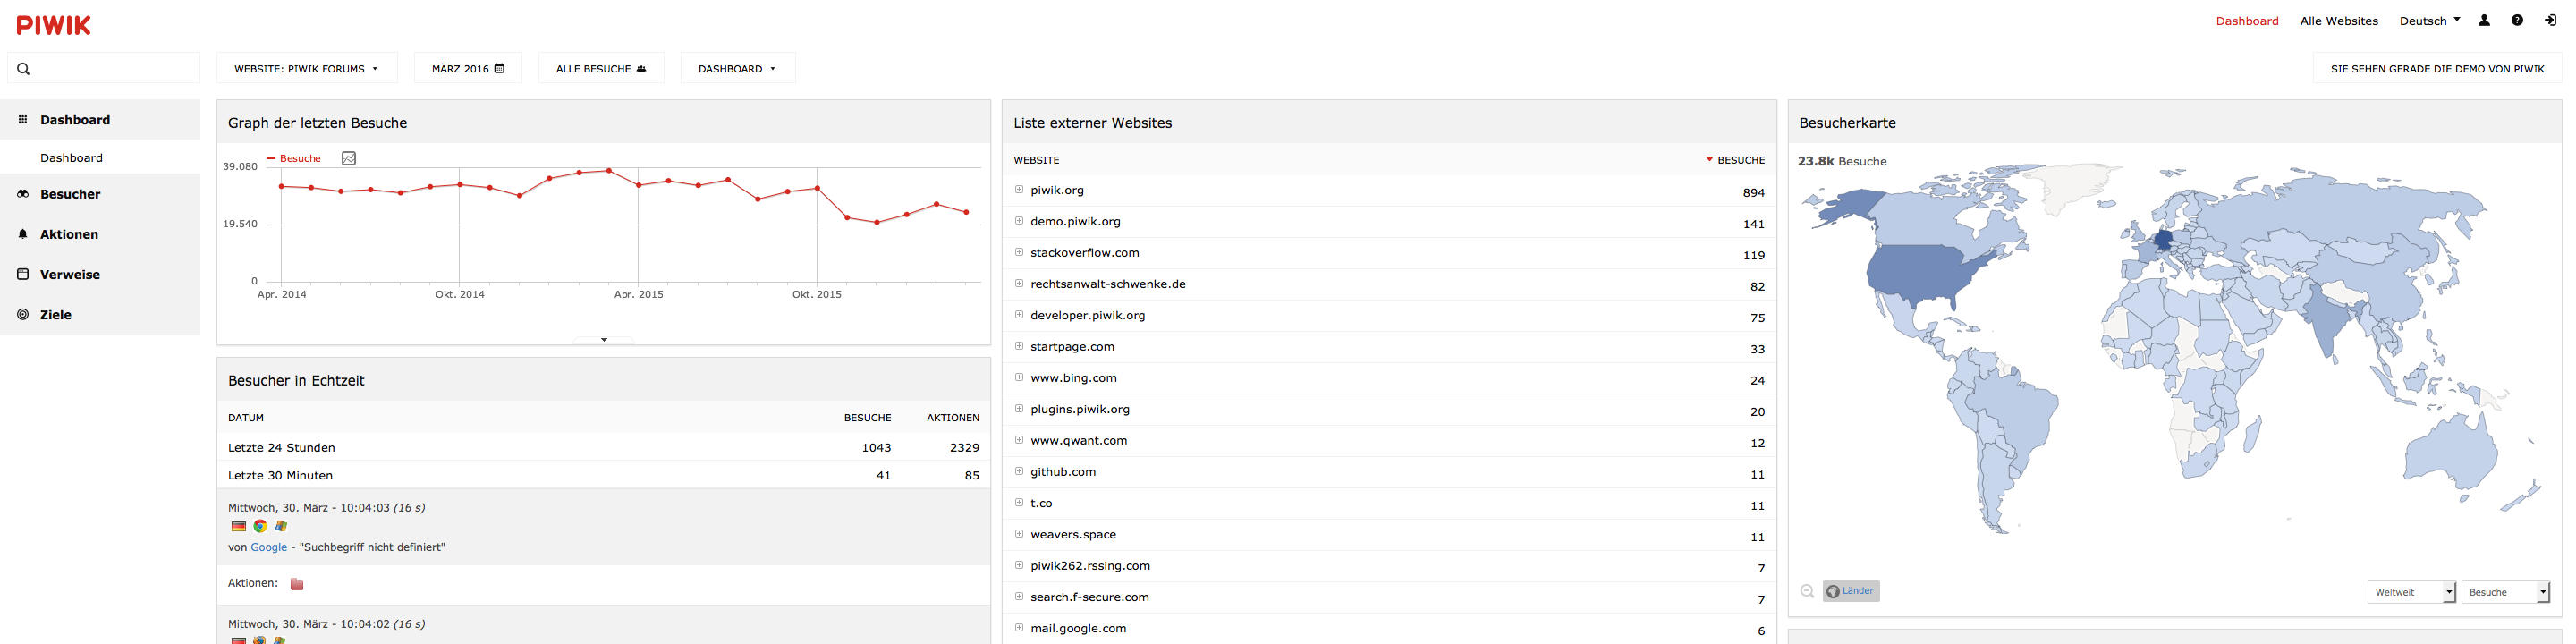Viewport: 2576px width, 644px height.
Task: Click the PIWIK logo
Action: [54, 25]
